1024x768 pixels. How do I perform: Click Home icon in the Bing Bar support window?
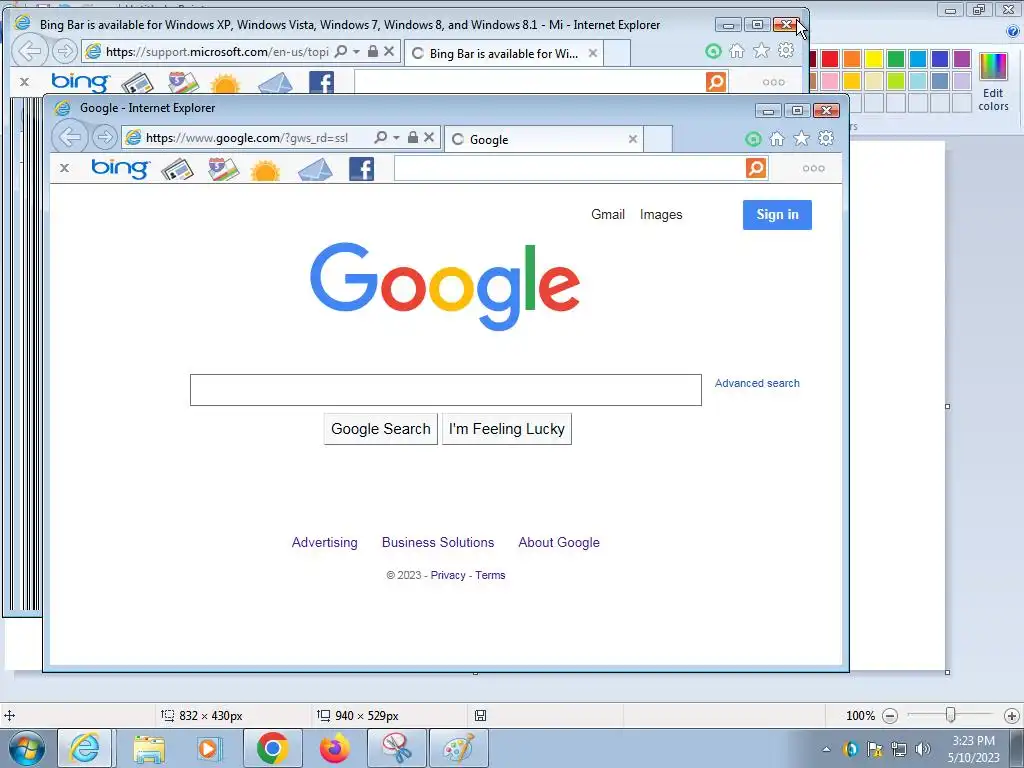737,51
